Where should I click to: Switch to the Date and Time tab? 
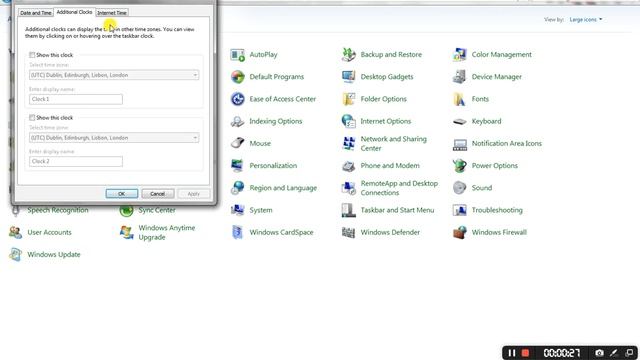coord(36,13)
